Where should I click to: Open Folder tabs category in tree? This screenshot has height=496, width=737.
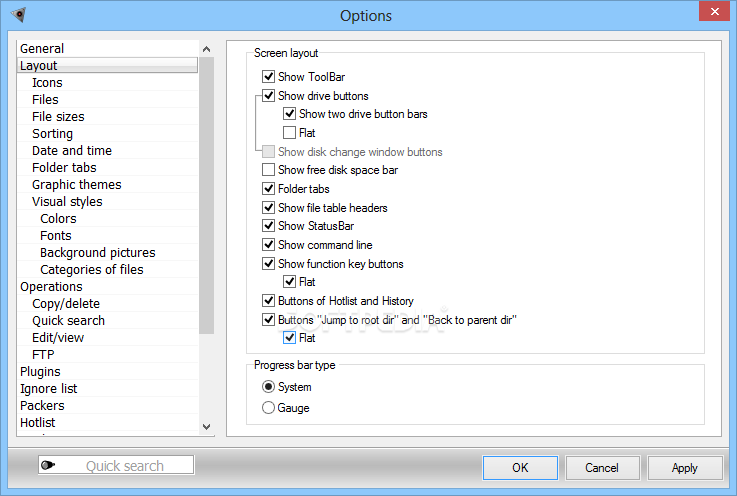point(108,167)
